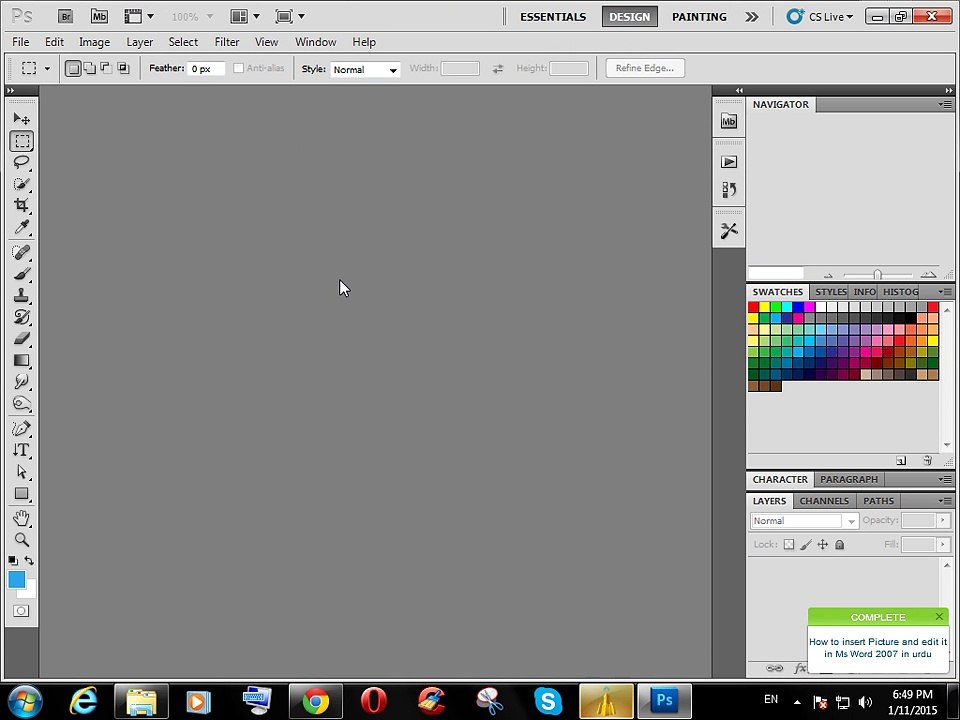Reset default foreground and background colors
The width and height of the screenshot is (960, 720).
(13, 560)
